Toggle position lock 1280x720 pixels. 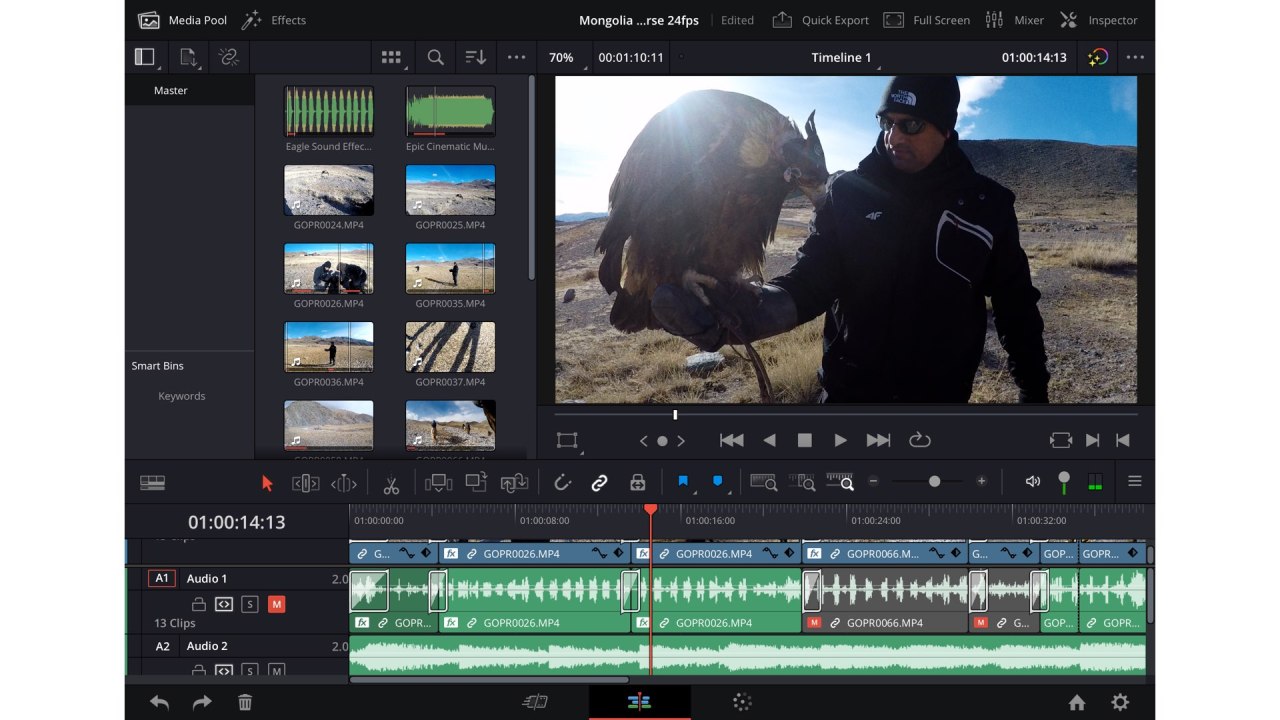(x=637, y=483)
